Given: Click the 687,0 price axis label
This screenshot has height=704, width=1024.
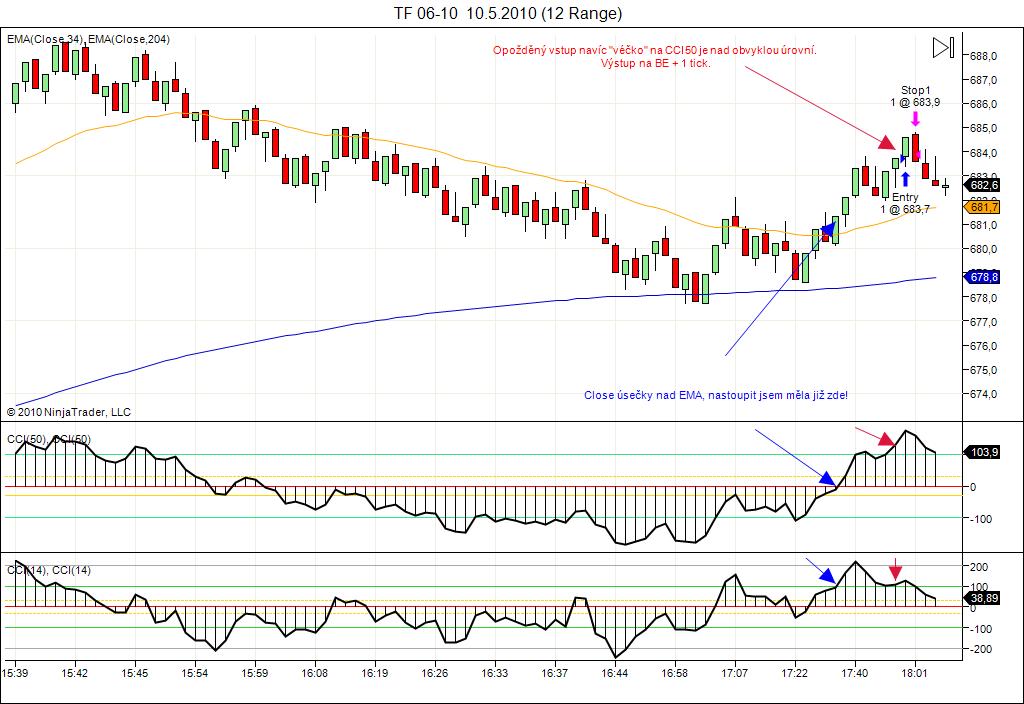Looking at the screenshot, I should 984,80.
